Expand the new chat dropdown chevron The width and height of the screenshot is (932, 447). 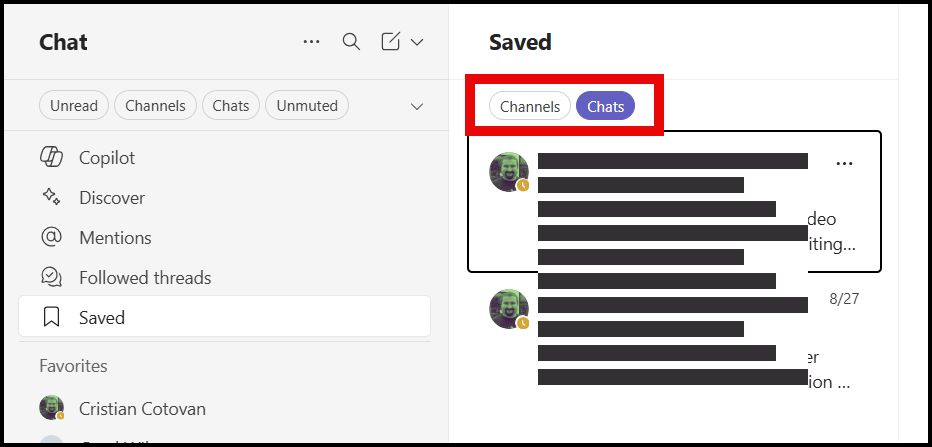pos(417,42)
